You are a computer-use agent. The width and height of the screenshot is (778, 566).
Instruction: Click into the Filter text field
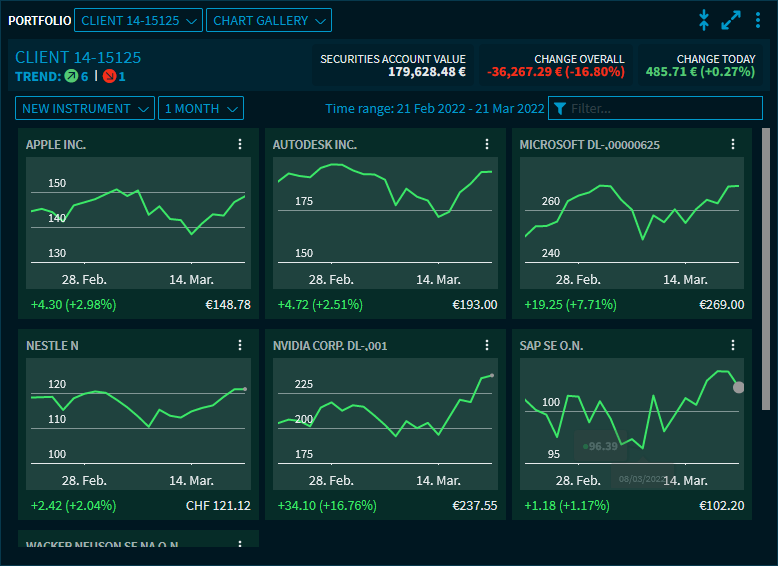tap(660, 108)
